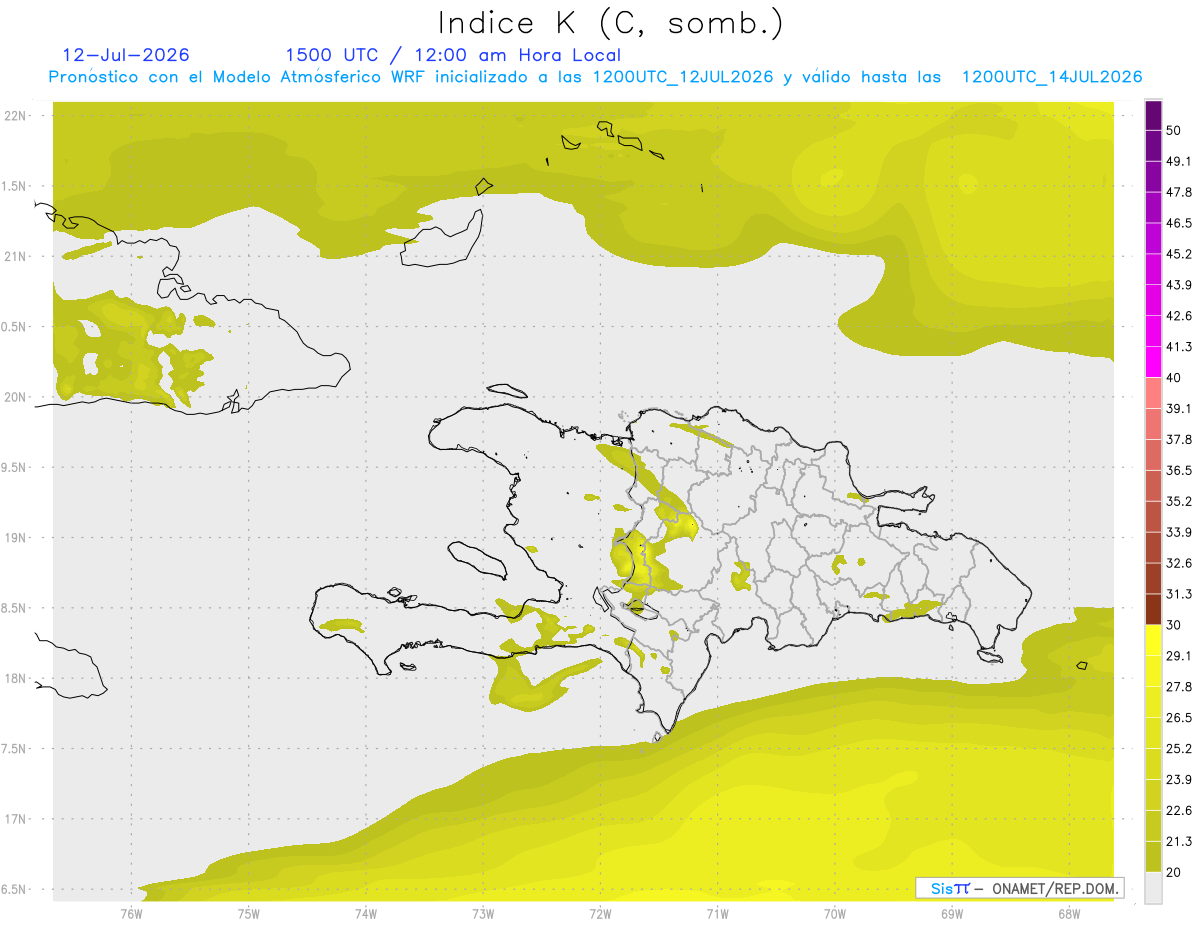Screen dimensions: 1200x927
Task: Click the 19N latitude tick label
Action: click(15, 538)
